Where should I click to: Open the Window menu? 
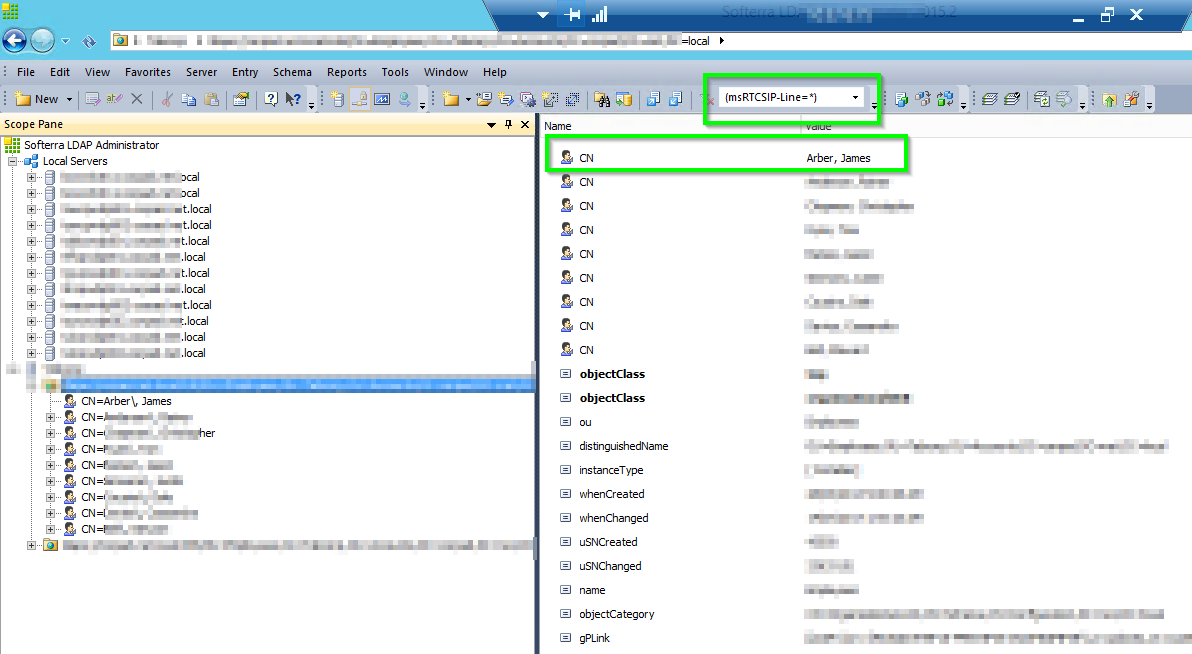(x=445, y=72)
